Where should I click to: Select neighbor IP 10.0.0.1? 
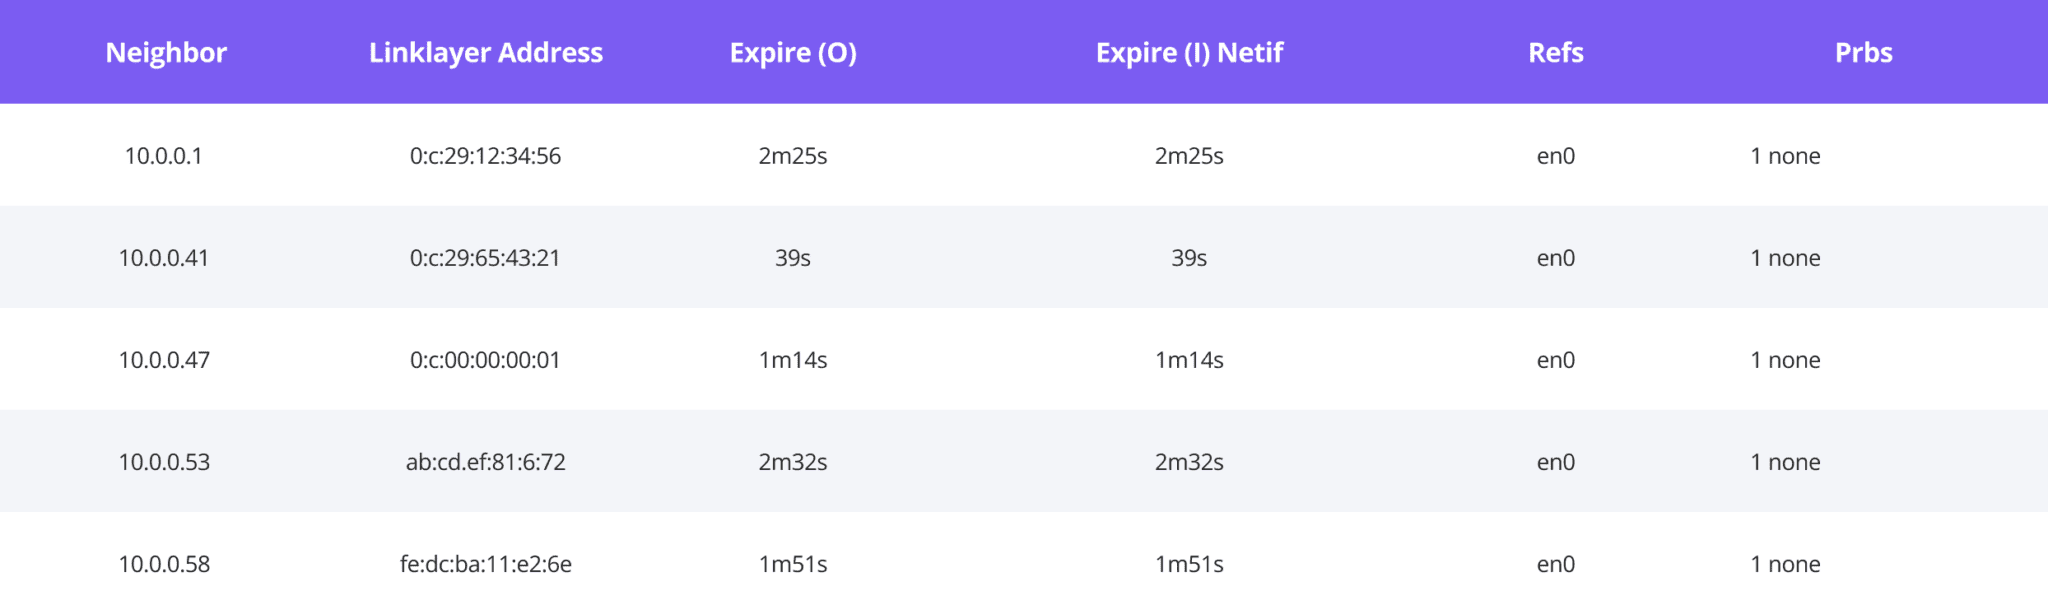coord(163,156)
